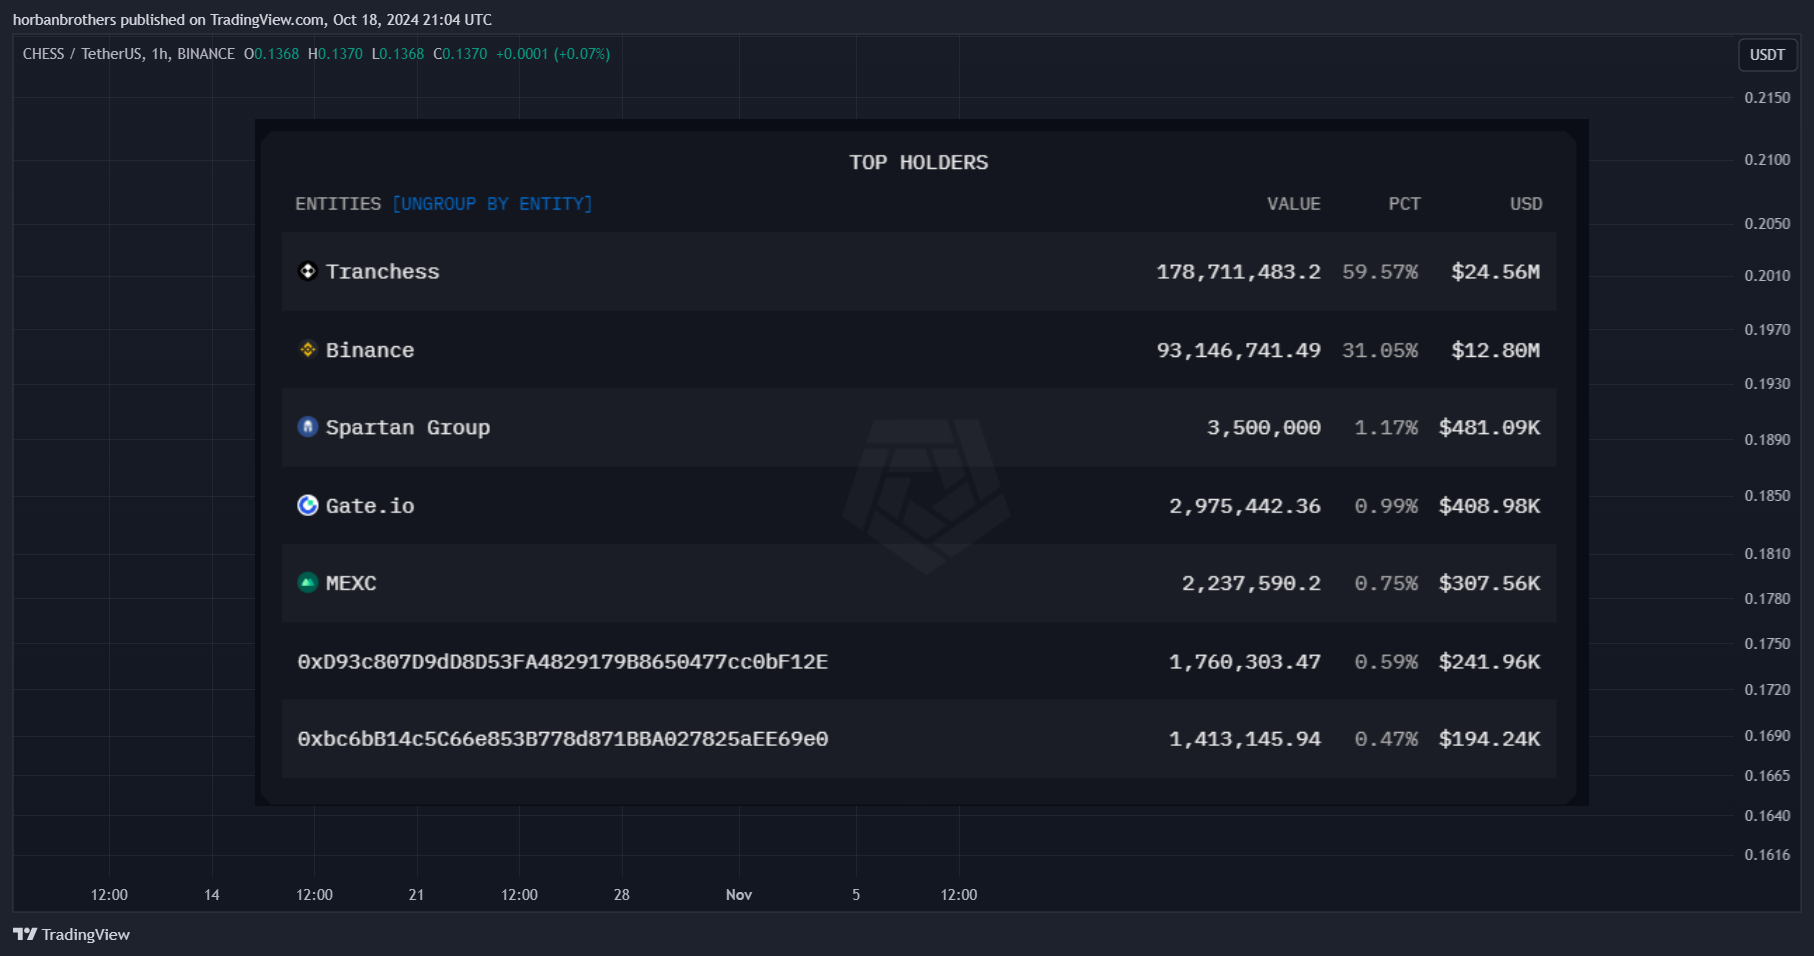Click the Binance logo icon

[x=308, y=349]
